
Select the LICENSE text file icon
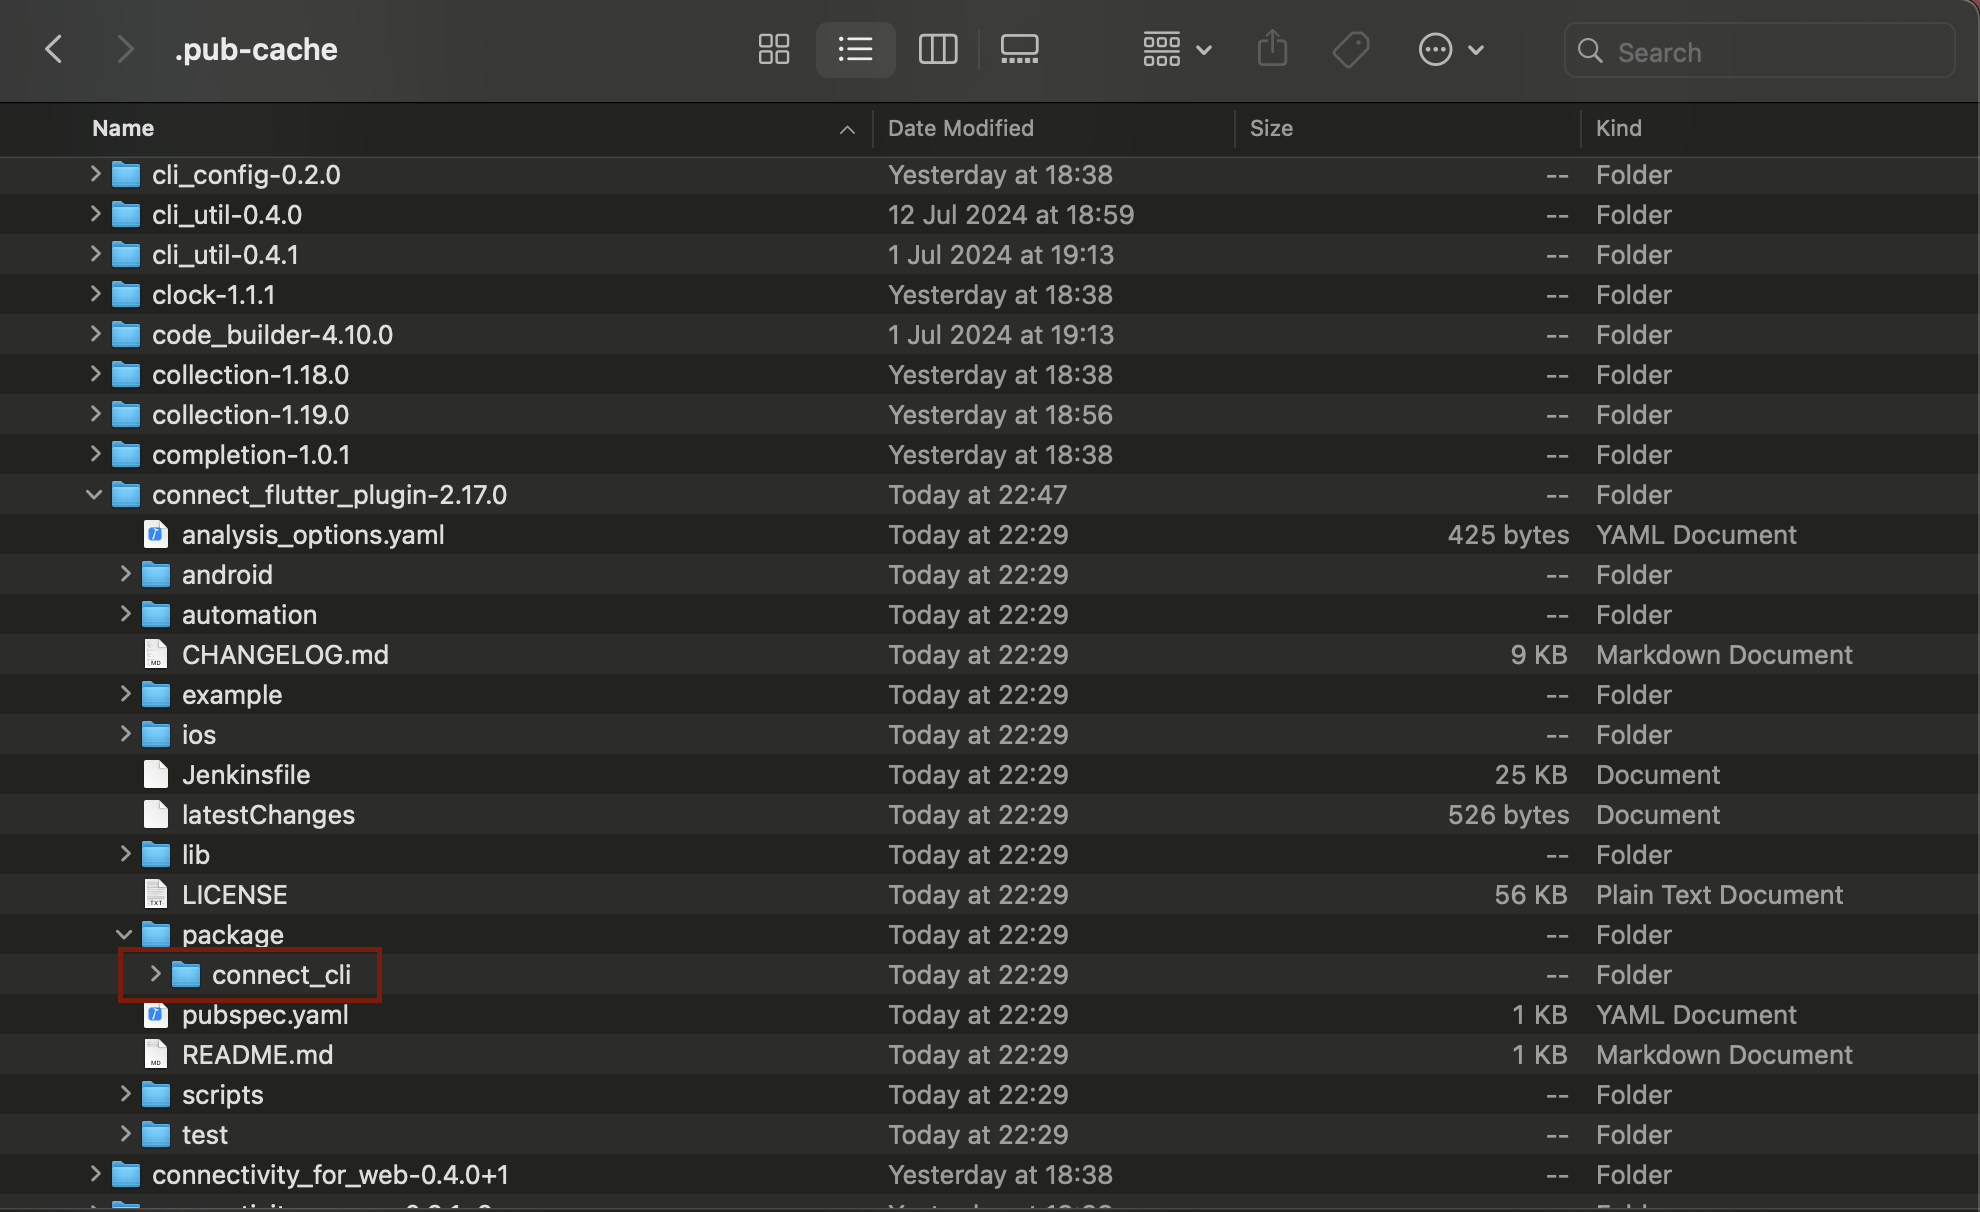pyautogui.click(x=155, y=894)
